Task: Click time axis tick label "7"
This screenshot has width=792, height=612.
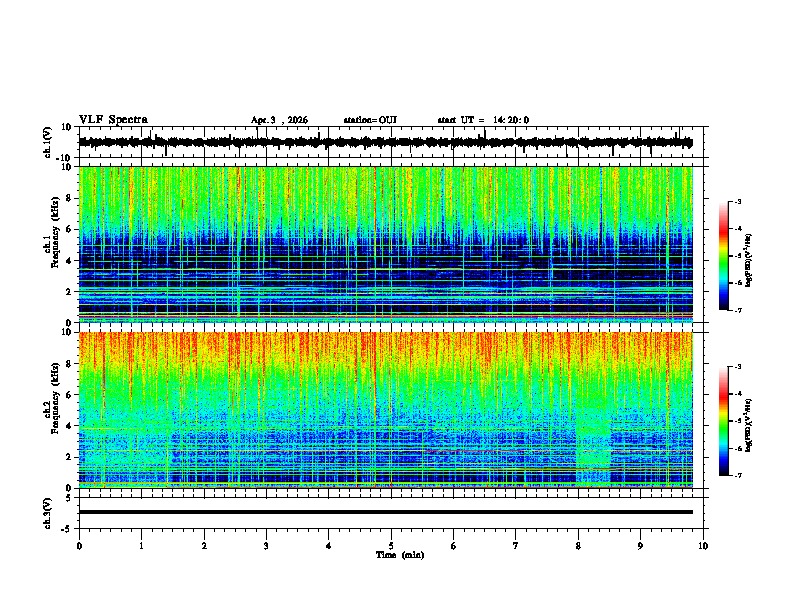Action: point(516,546)
